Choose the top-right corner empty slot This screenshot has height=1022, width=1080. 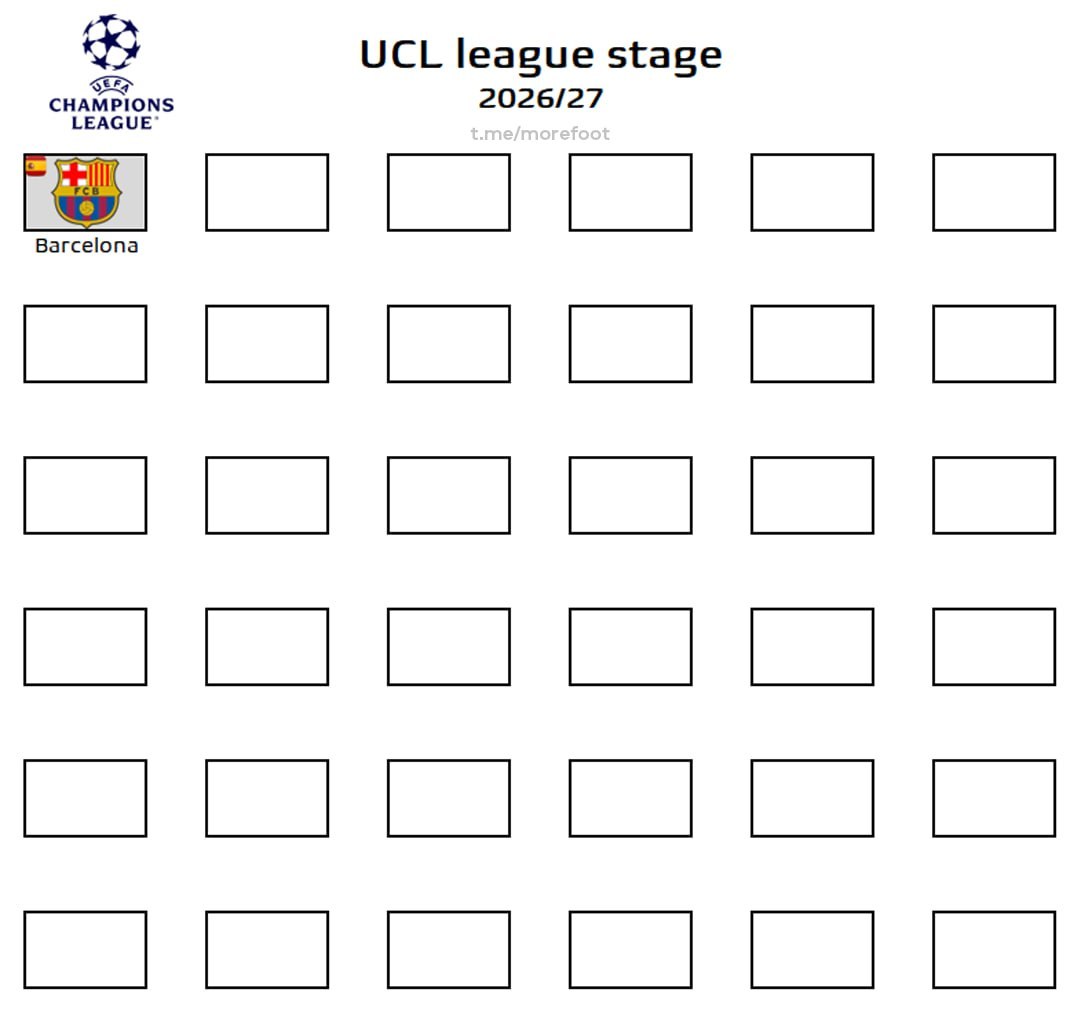(x=994, y=192)
